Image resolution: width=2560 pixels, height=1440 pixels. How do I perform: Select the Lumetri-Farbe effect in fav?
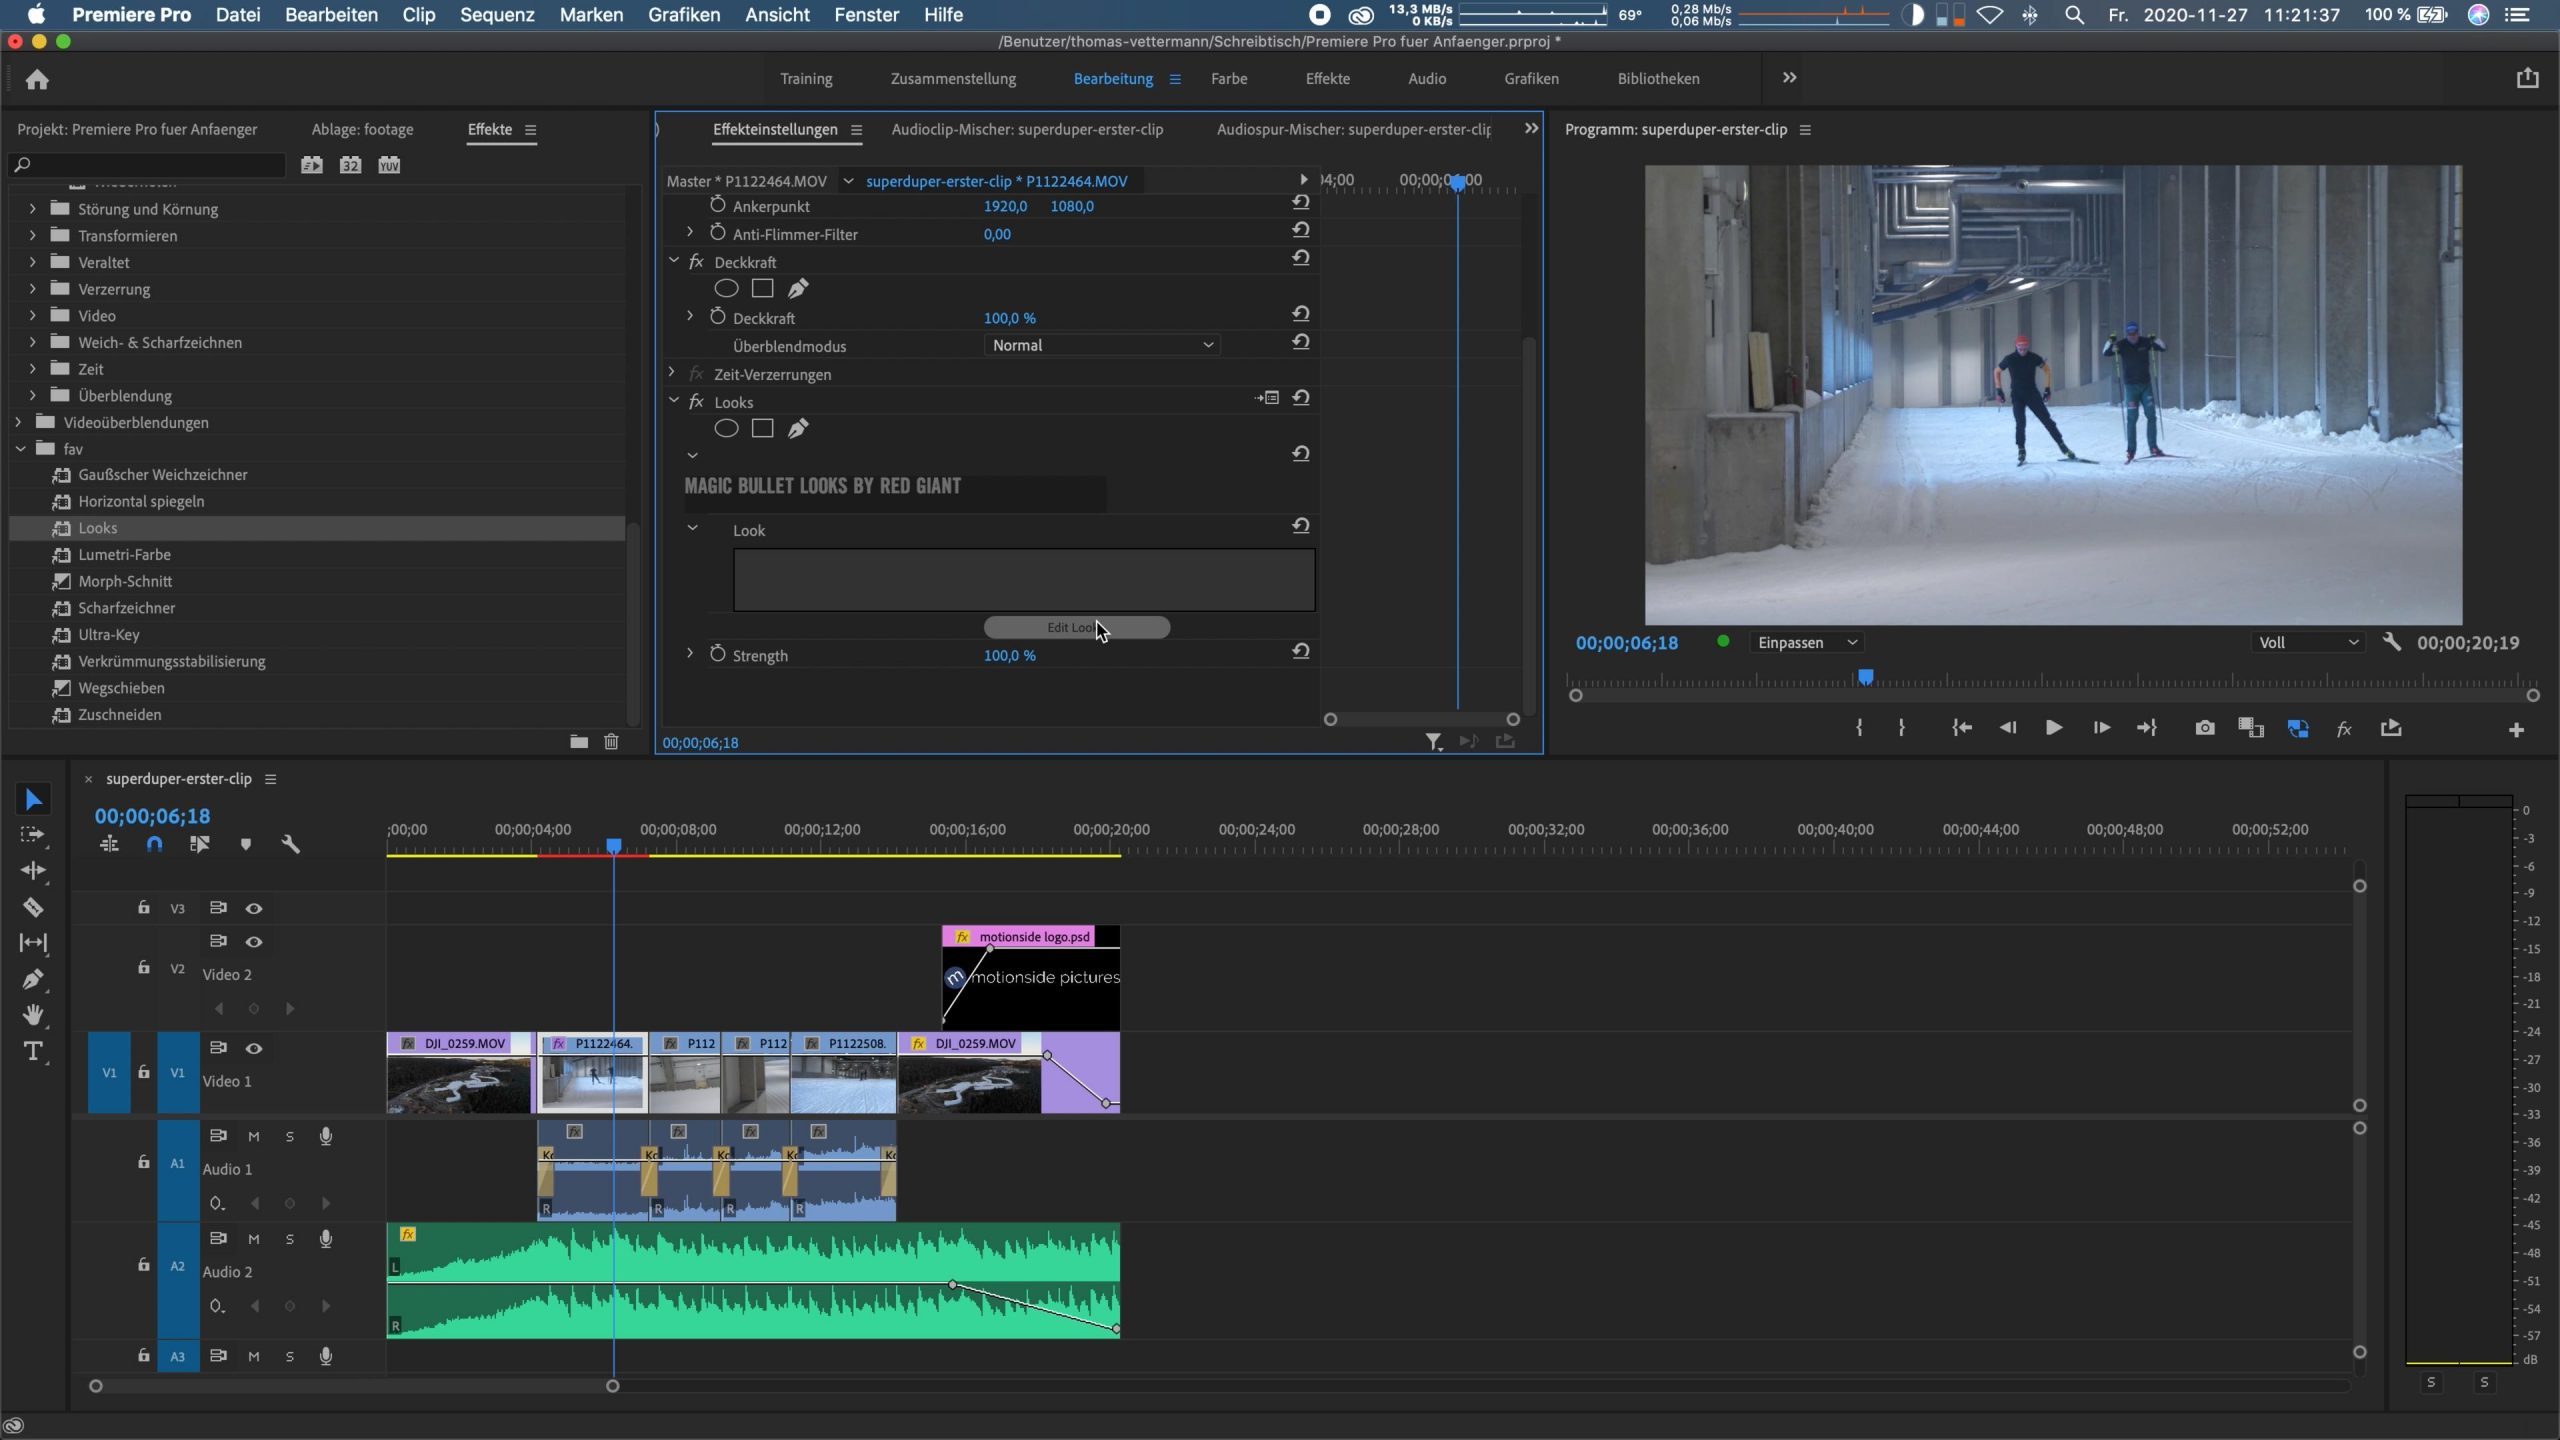tap(124, 554)
